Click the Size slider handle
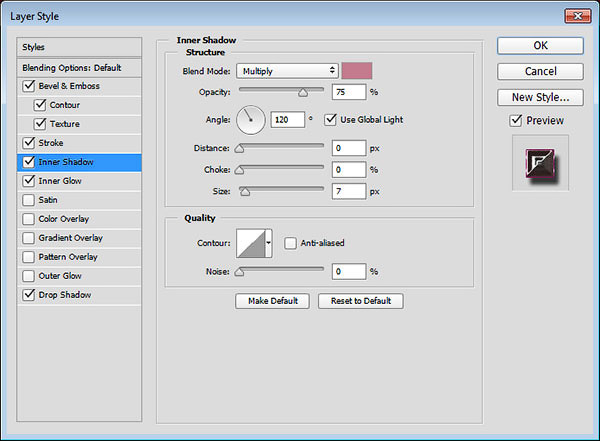Viewport: 600px width, 441px height. 245,192
